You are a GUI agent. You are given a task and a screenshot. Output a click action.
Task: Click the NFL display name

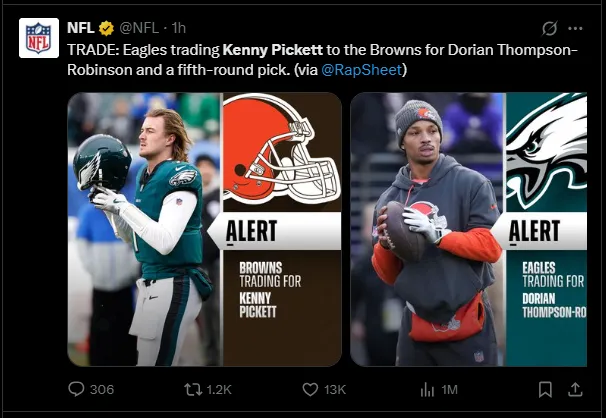pos(81,27)
